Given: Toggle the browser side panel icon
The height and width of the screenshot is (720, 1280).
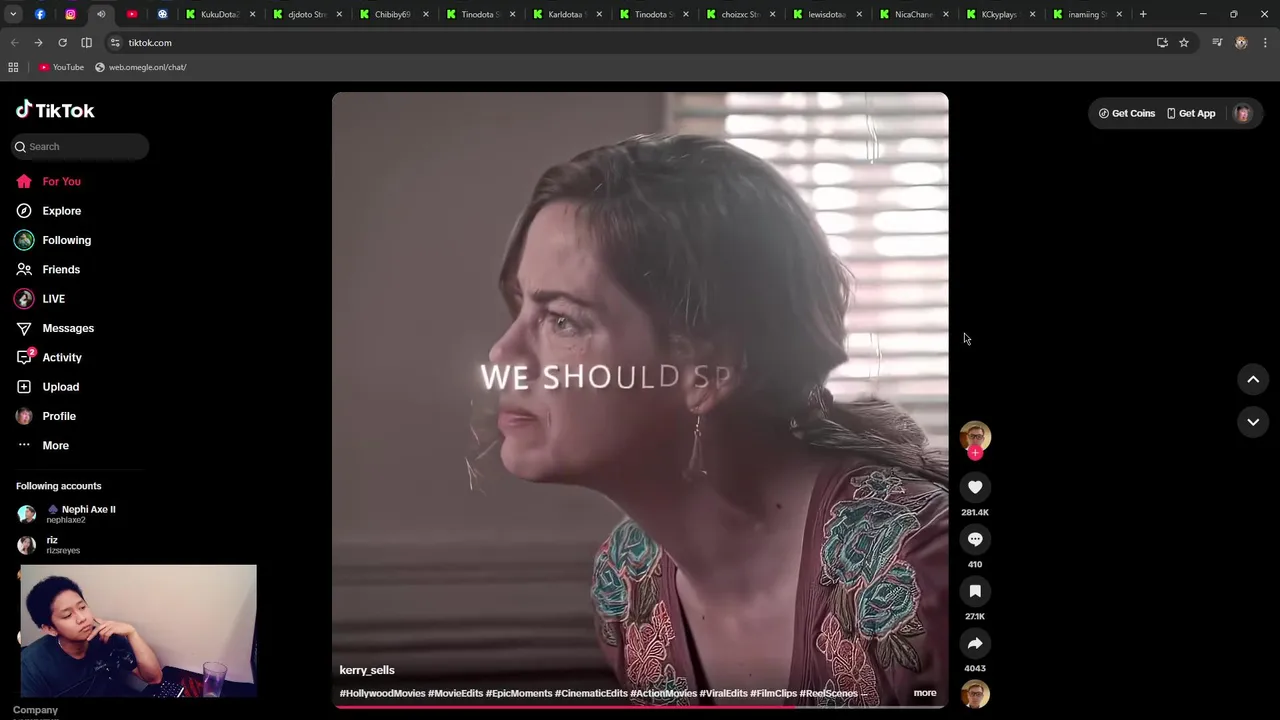Looking at the screenshot, I should point(86,43).
